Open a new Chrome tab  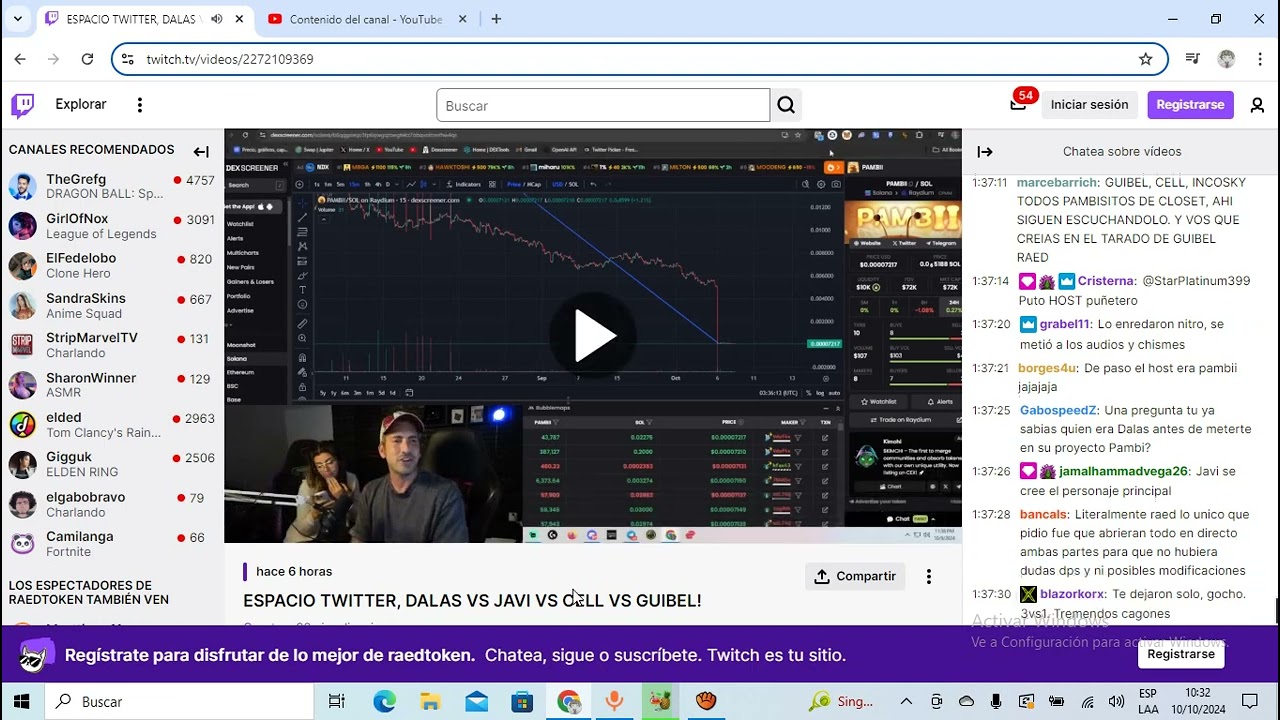tap(496, 19)
